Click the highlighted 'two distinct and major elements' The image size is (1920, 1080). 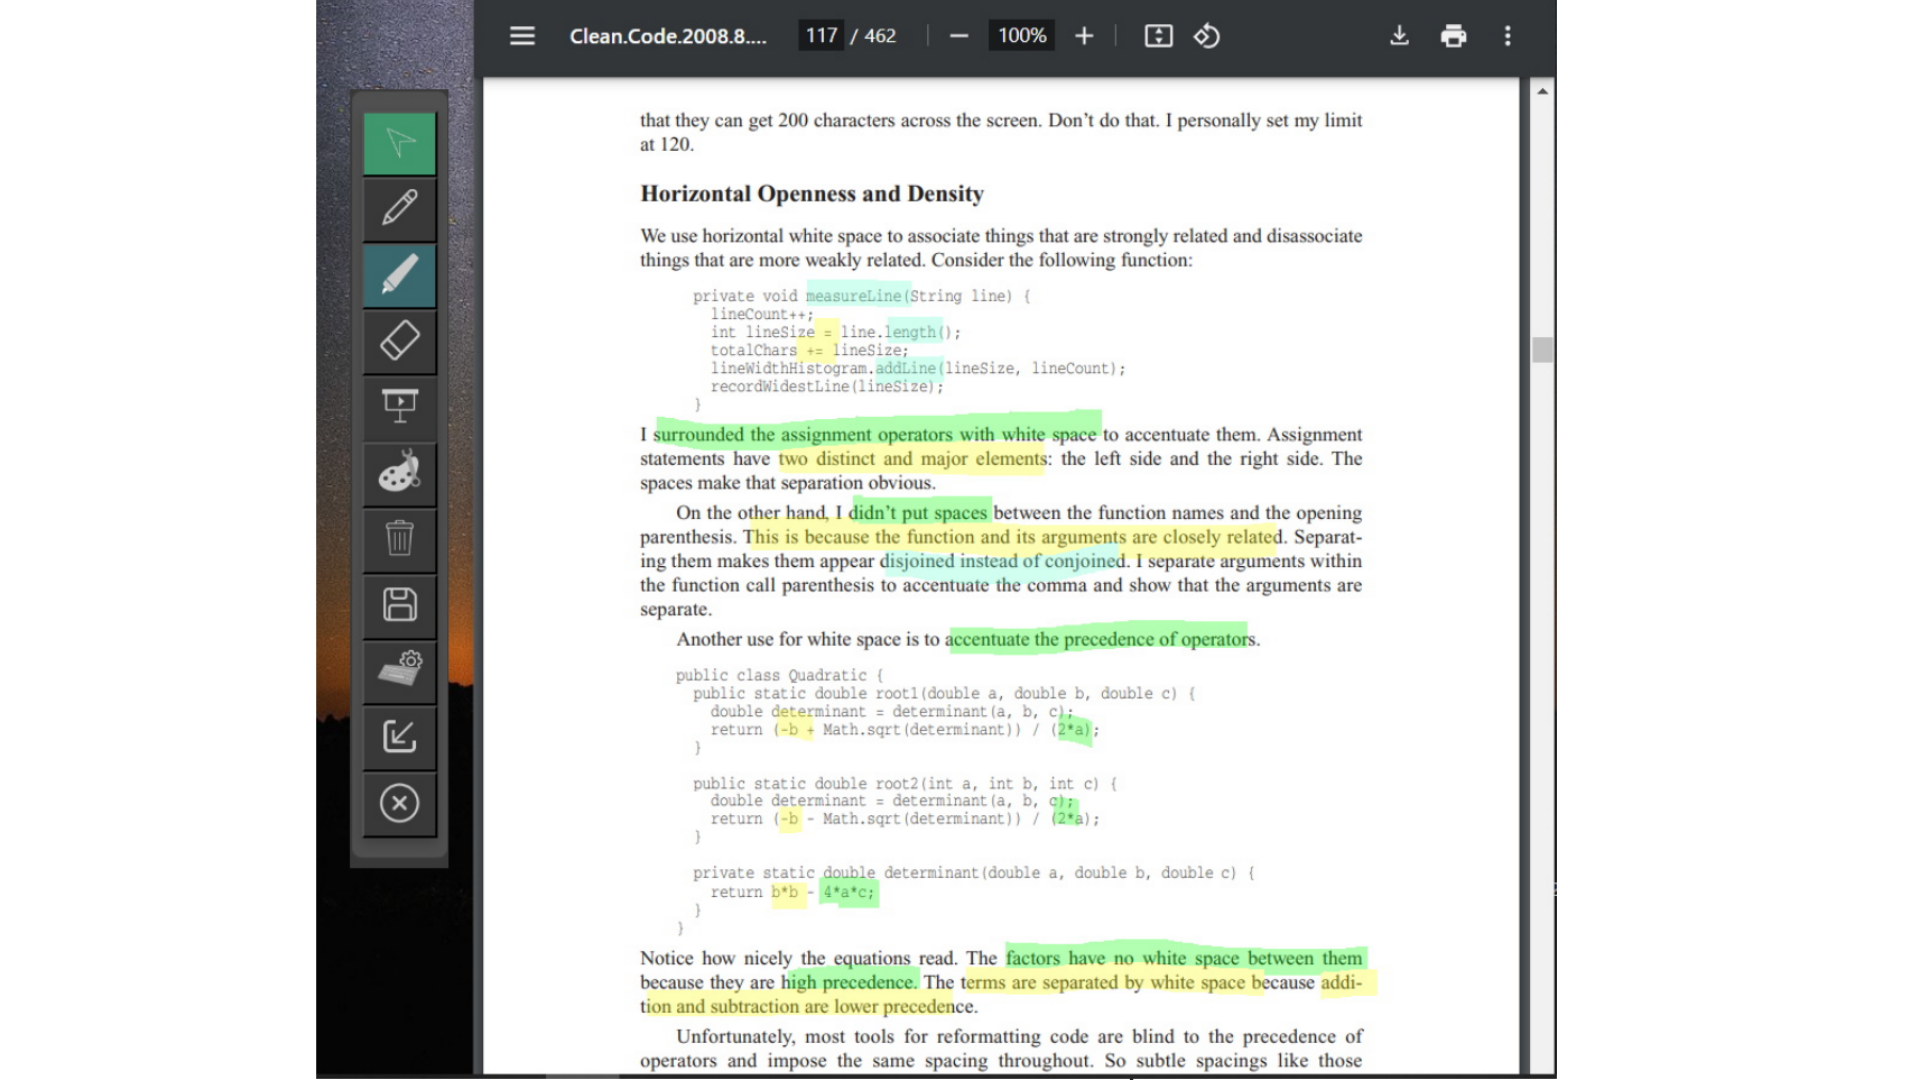coord(912,459)
